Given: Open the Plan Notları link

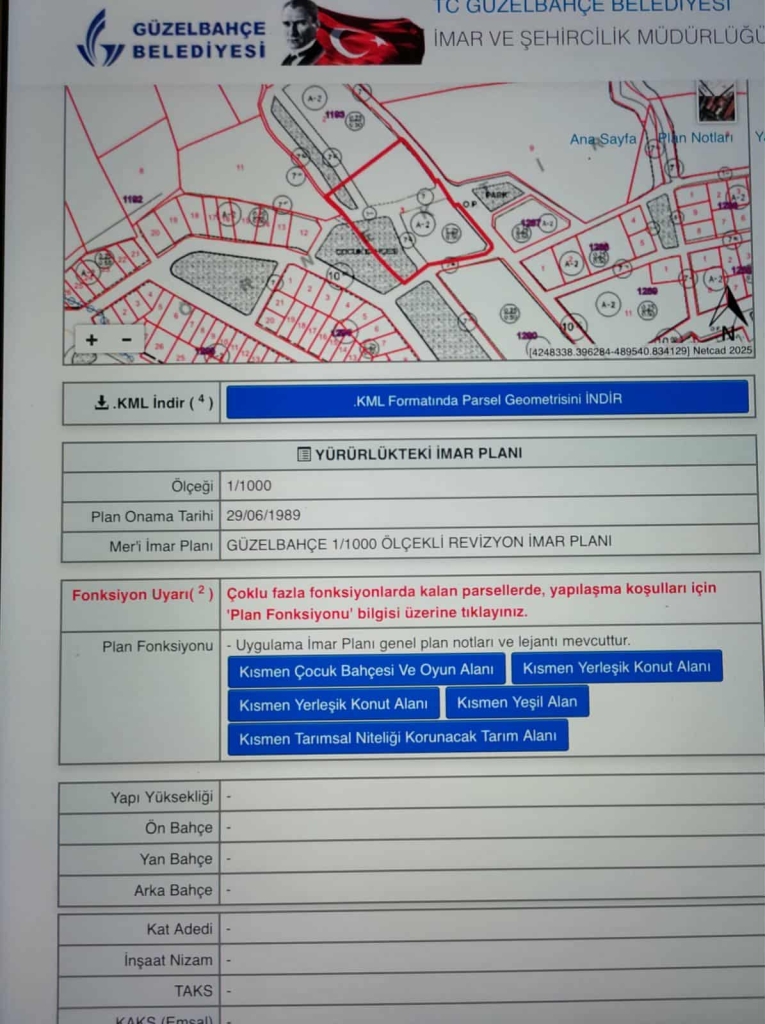Looking at the screenshot, I should coord(695,138).
